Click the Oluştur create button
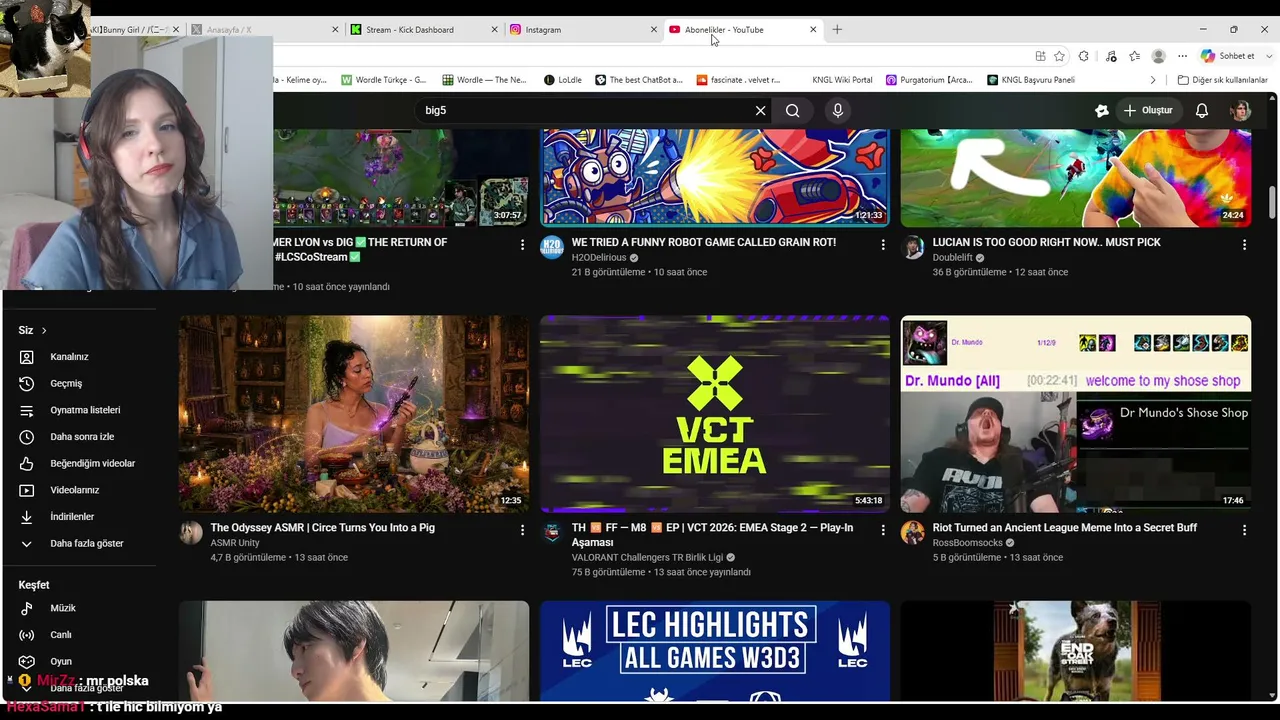This screenshot has height=720, width=1280. click(x=1147, y=111)
